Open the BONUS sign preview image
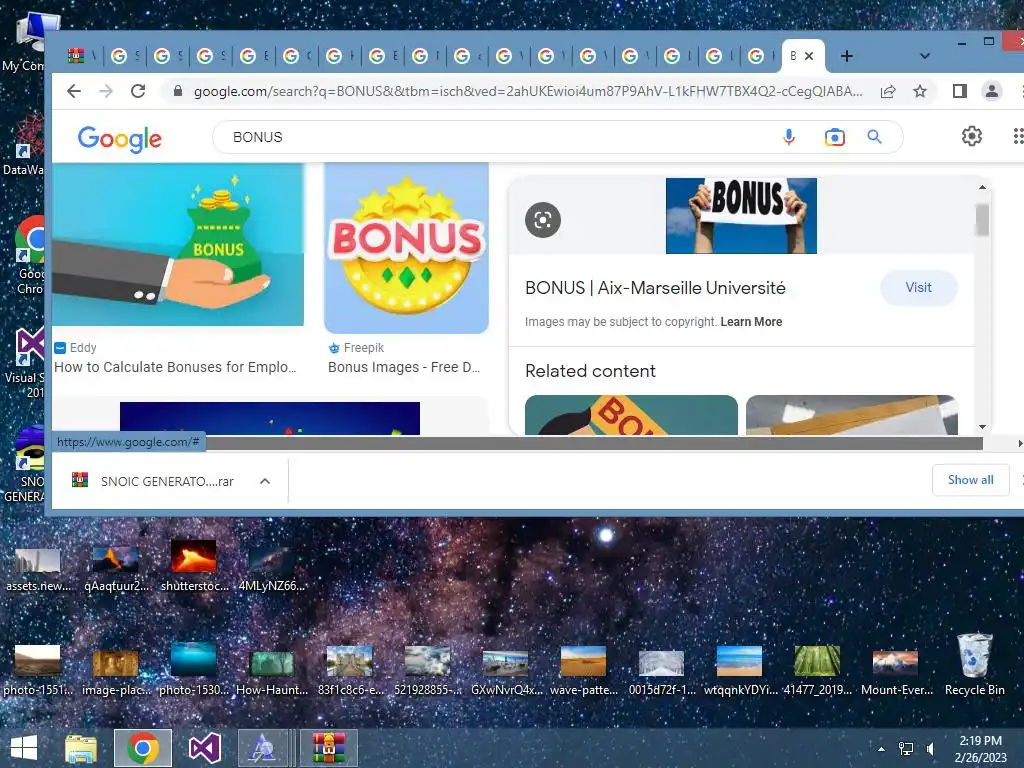This screenshot has width=1024, height=768. 741,216
